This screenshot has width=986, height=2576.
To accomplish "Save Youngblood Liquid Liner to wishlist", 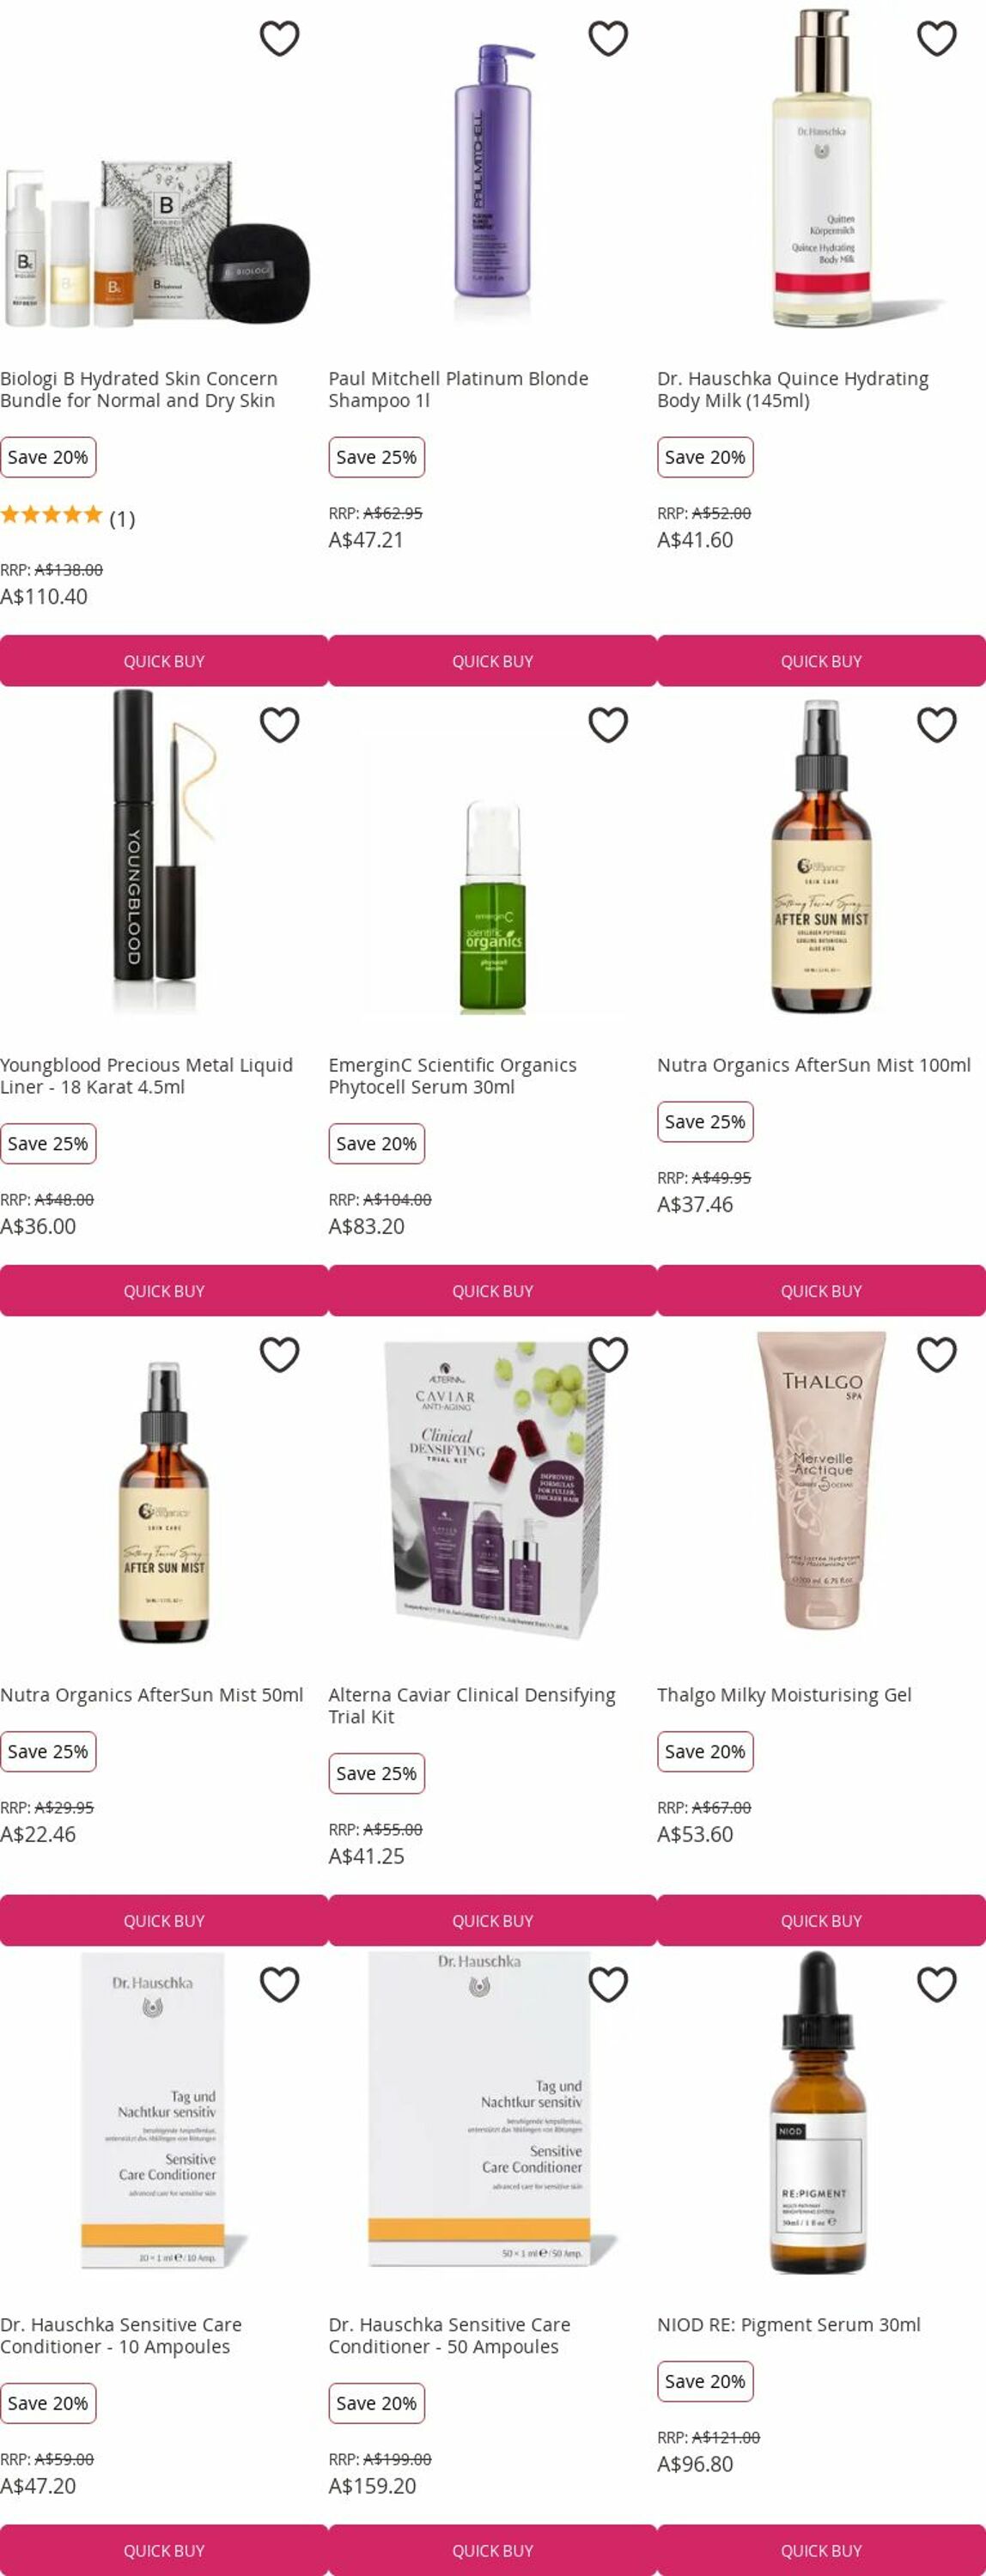I will tap(279, 725).
